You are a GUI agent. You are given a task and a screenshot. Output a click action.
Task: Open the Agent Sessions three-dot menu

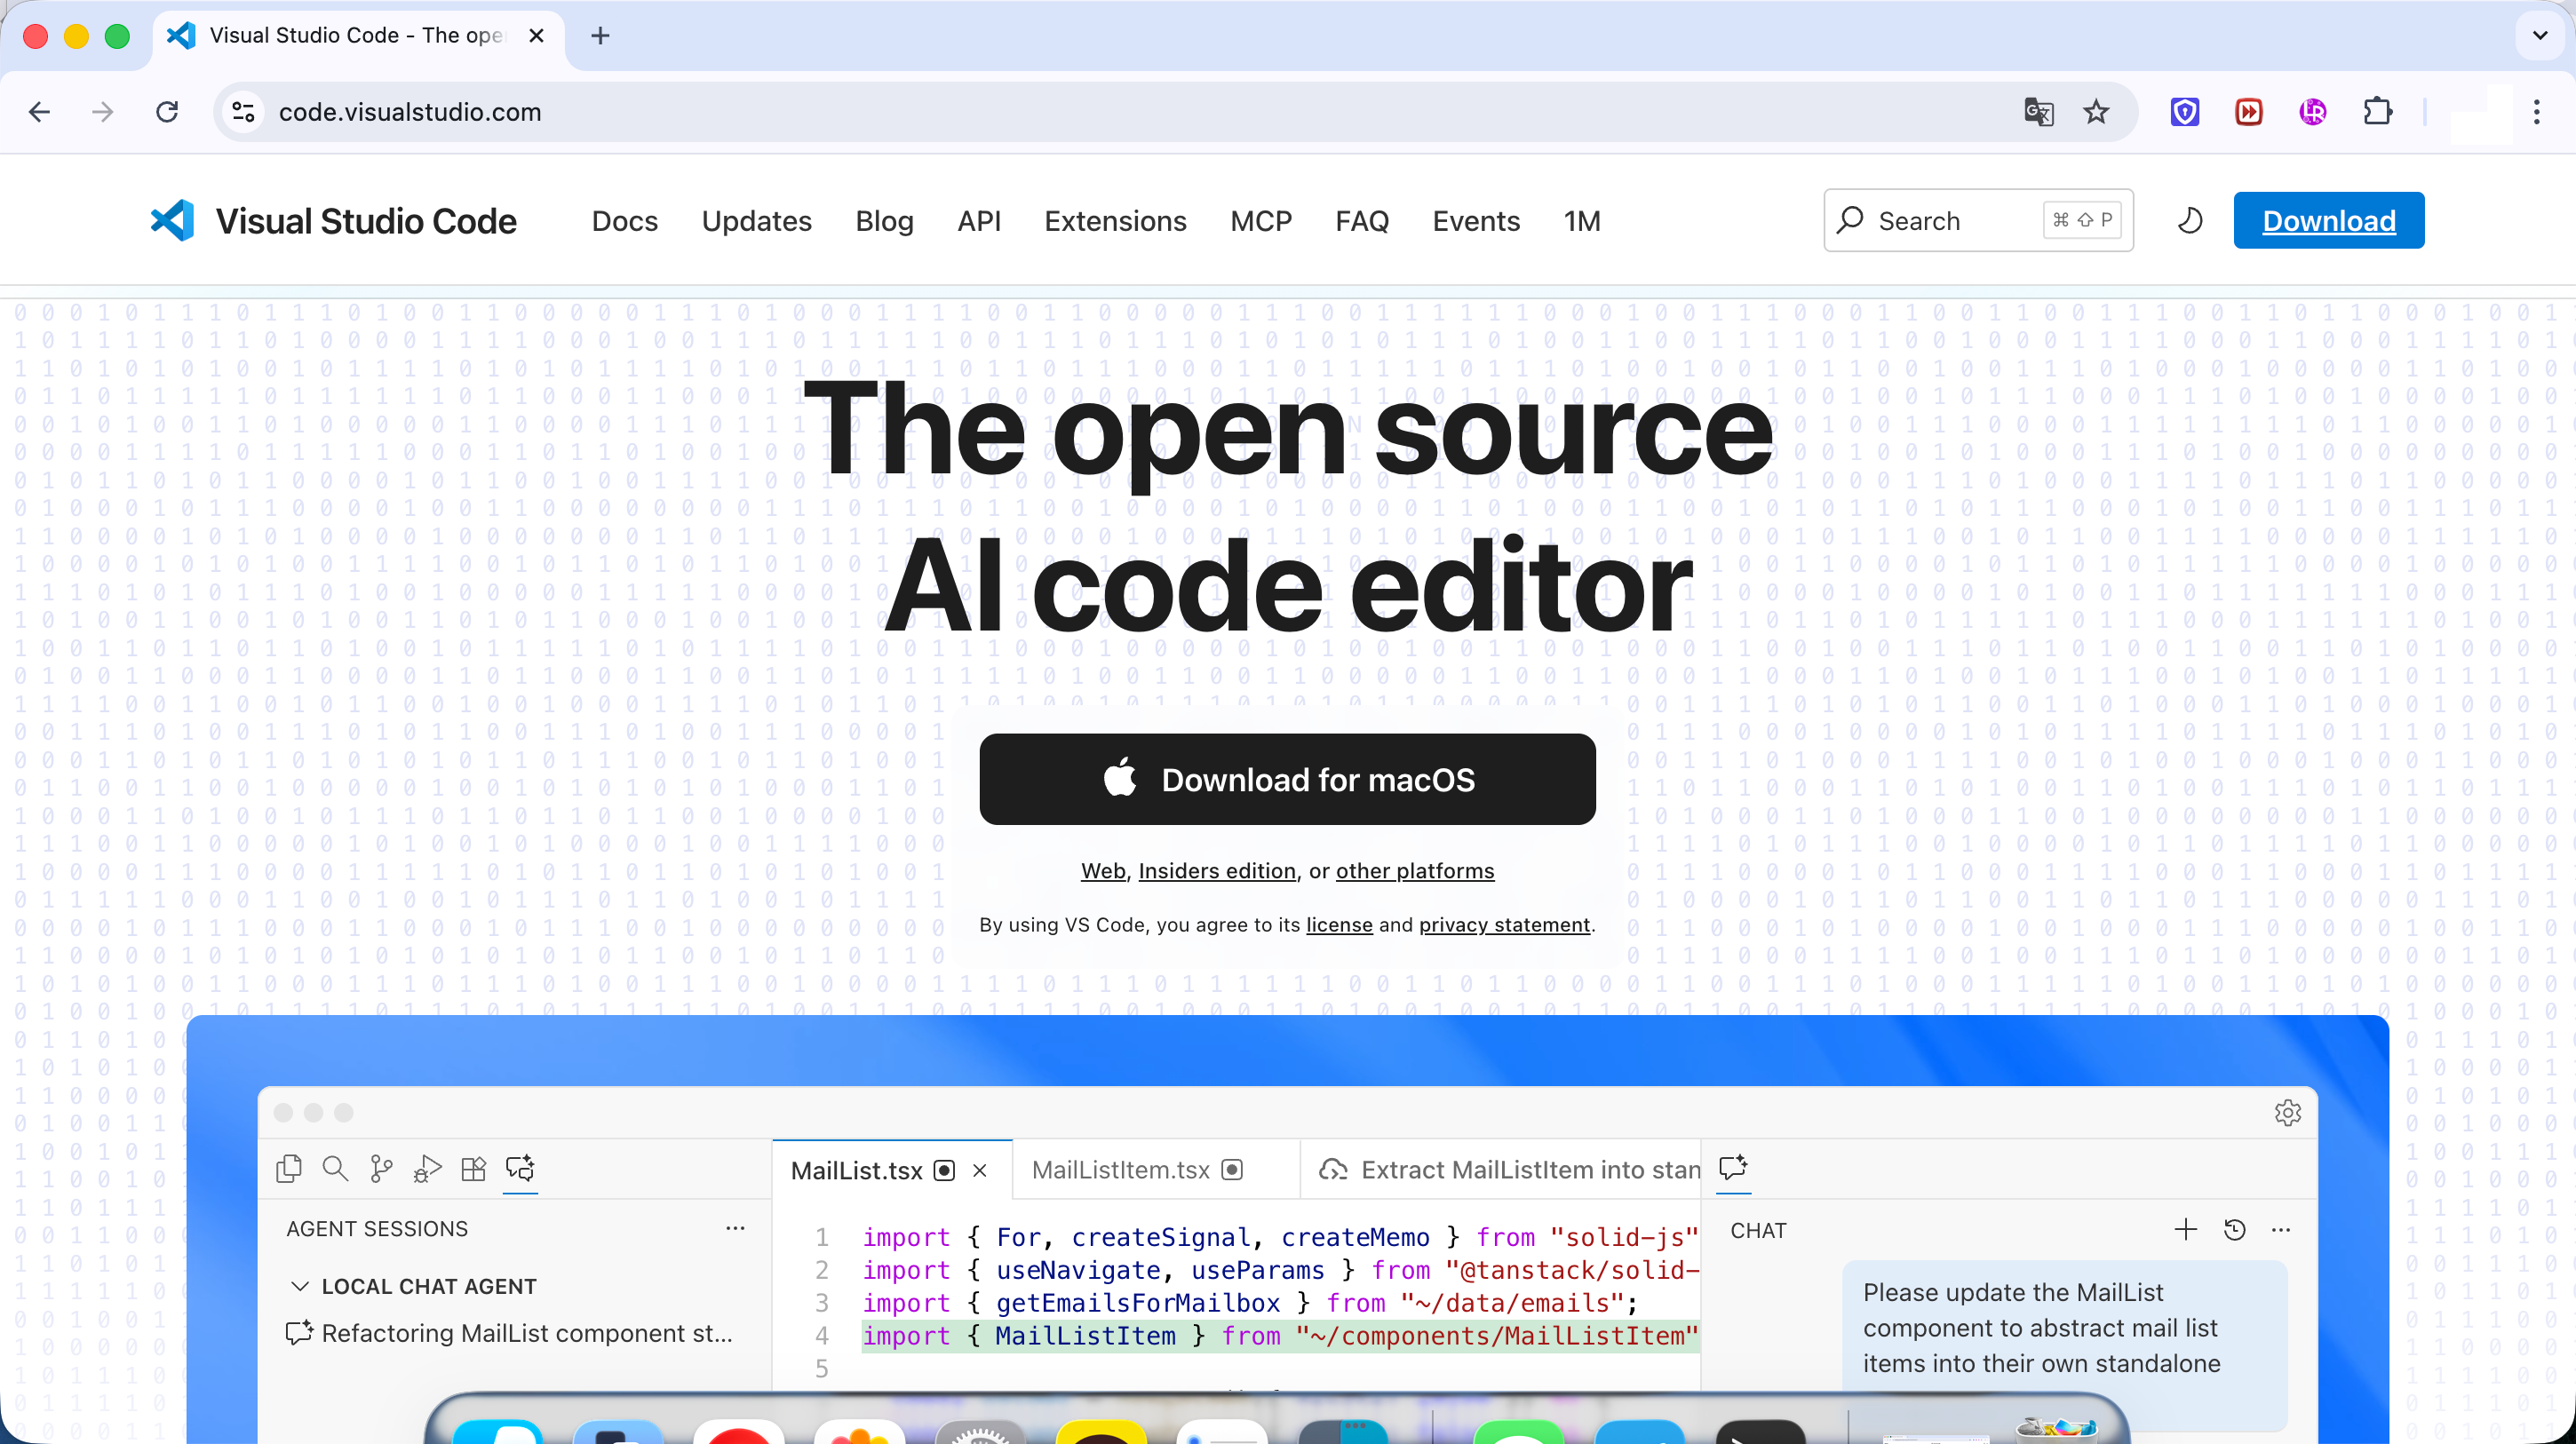pos(735,1228)
